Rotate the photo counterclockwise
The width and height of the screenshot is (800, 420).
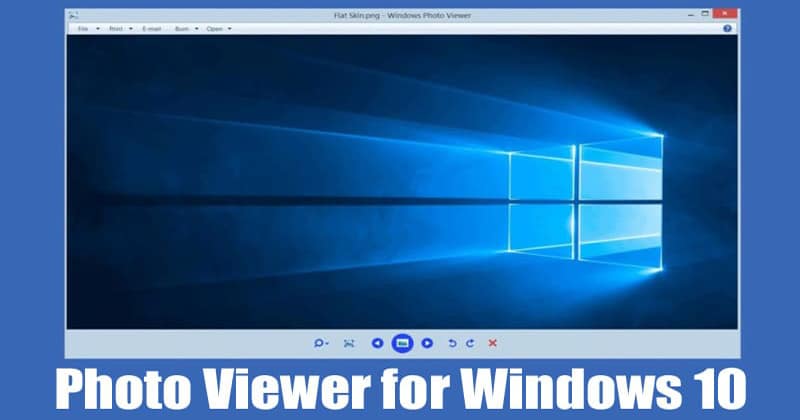coord(452,343)
